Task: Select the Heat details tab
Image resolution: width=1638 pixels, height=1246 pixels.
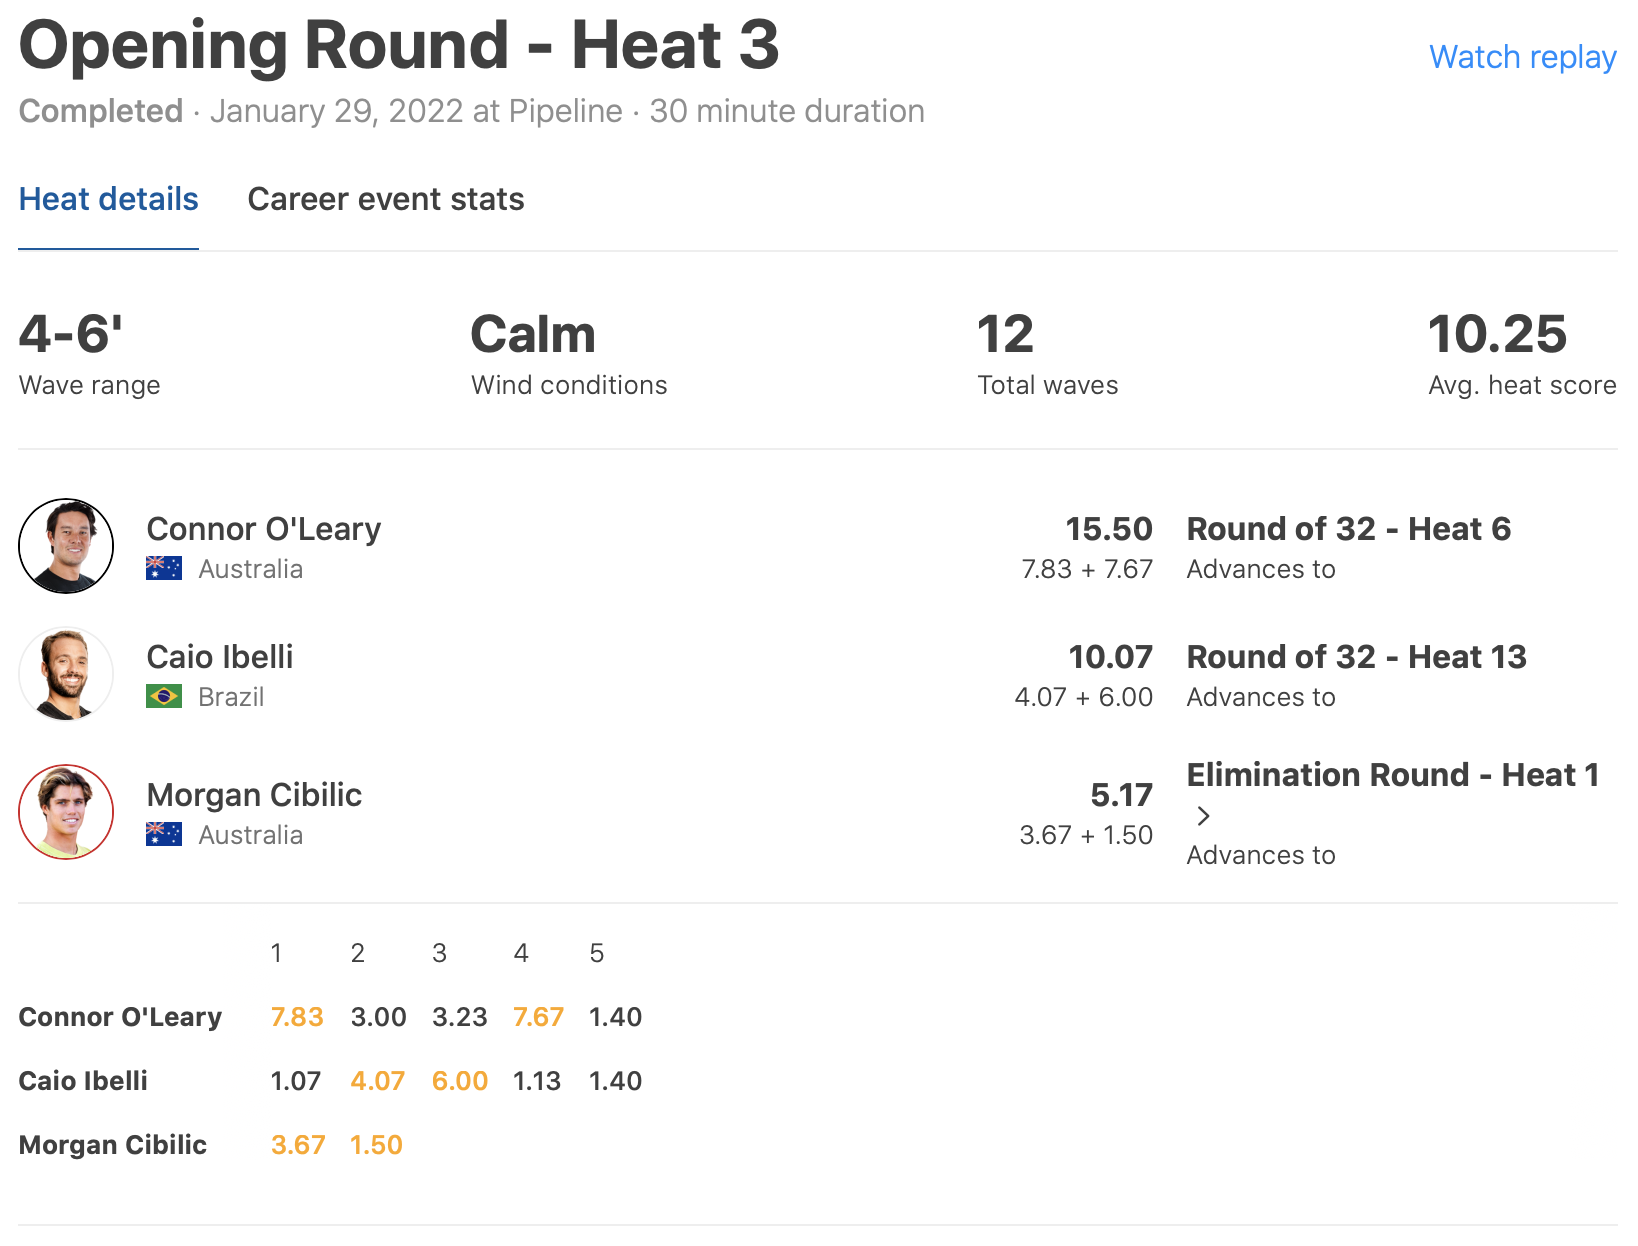Action: tap(108, 199)
